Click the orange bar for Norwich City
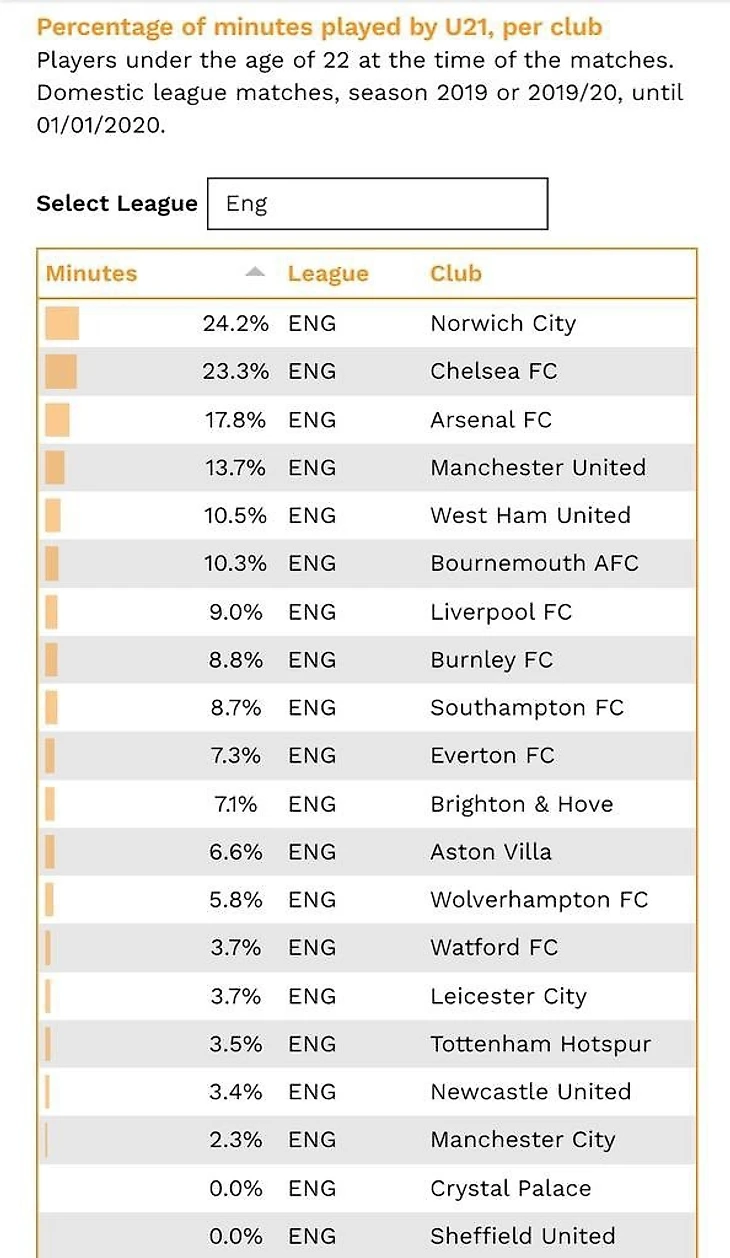The image size is (730, 1258). click(62, 324)
